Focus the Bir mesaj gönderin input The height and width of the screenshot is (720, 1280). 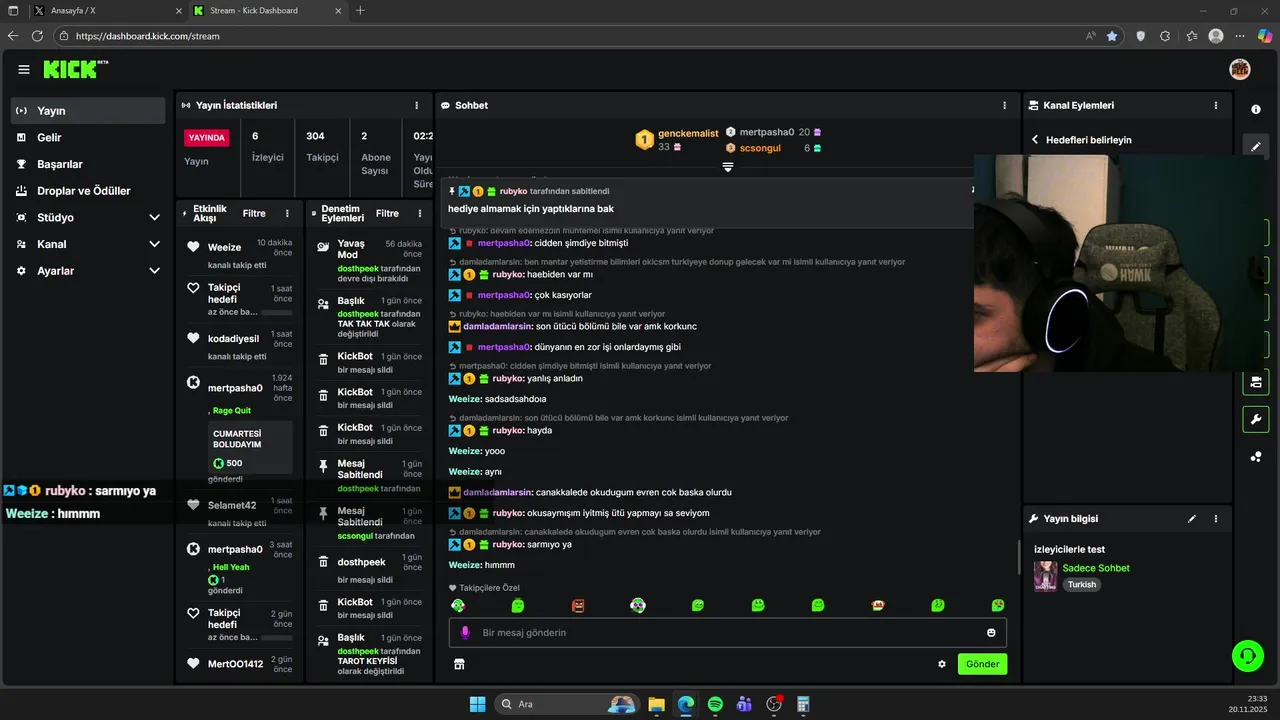point(727,633)
